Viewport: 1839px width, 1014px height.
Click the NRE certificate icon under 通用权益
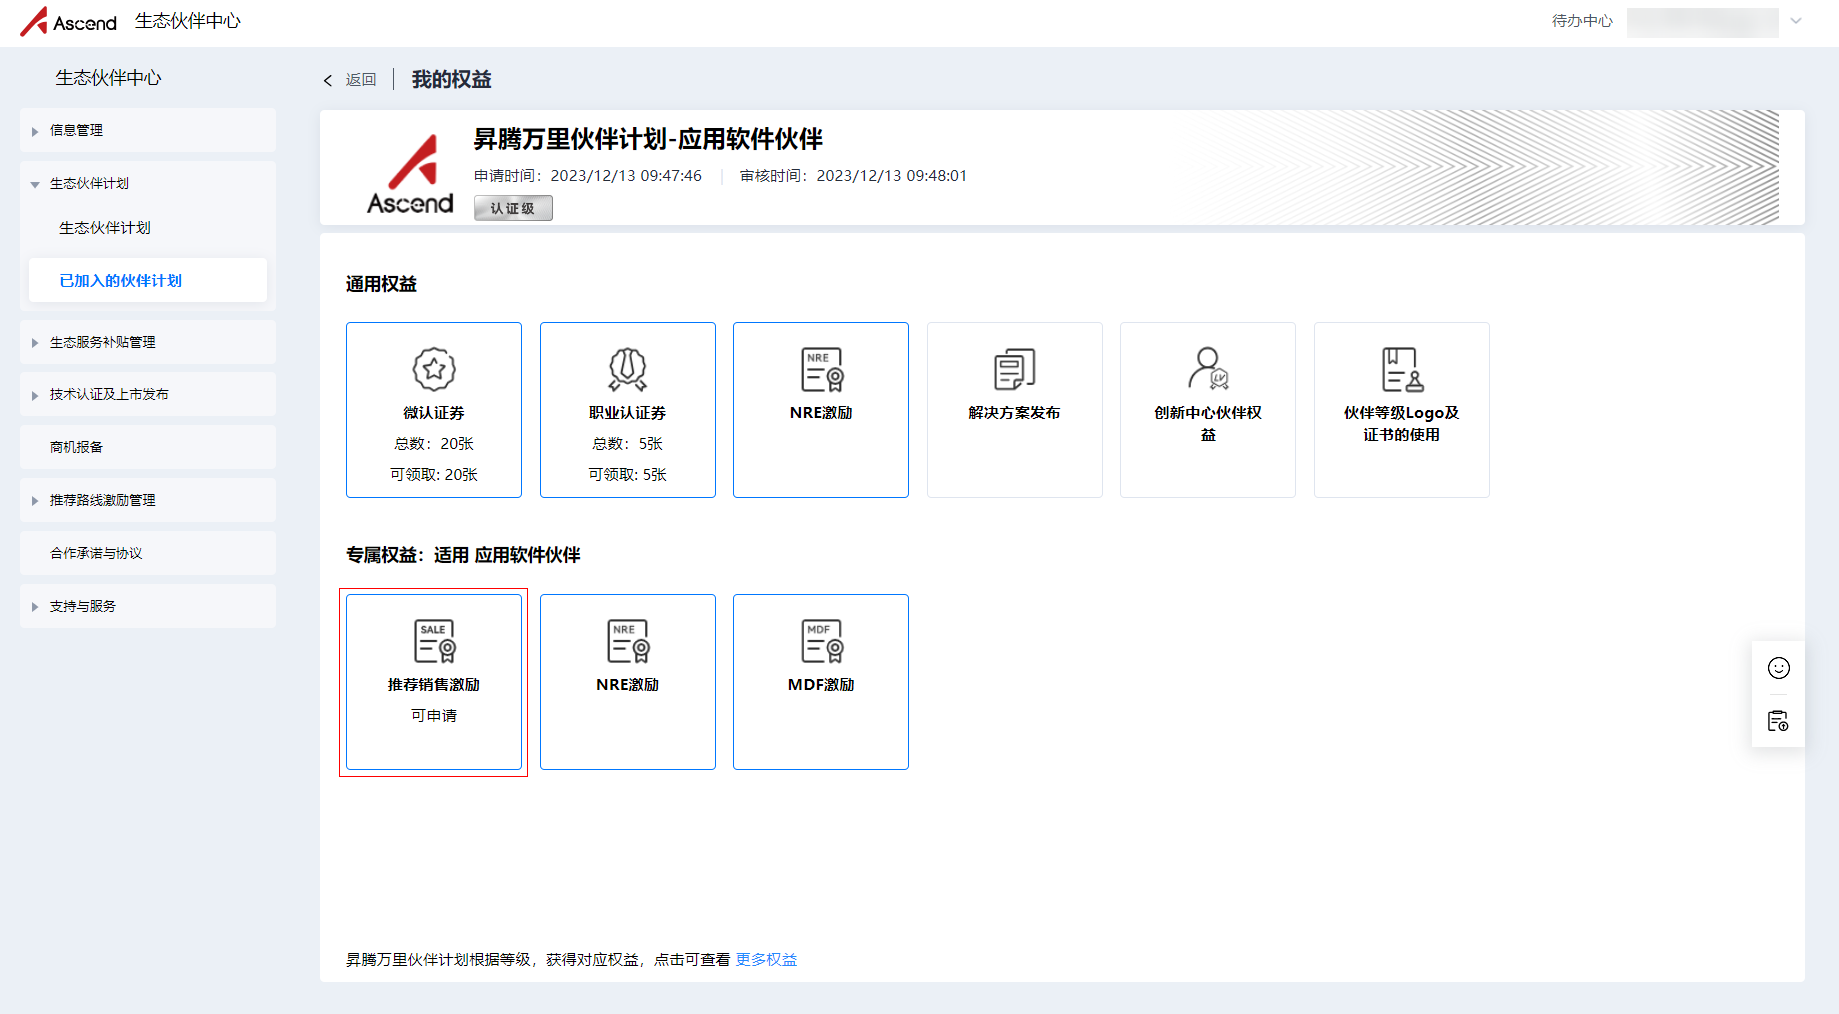click(822, 369)
